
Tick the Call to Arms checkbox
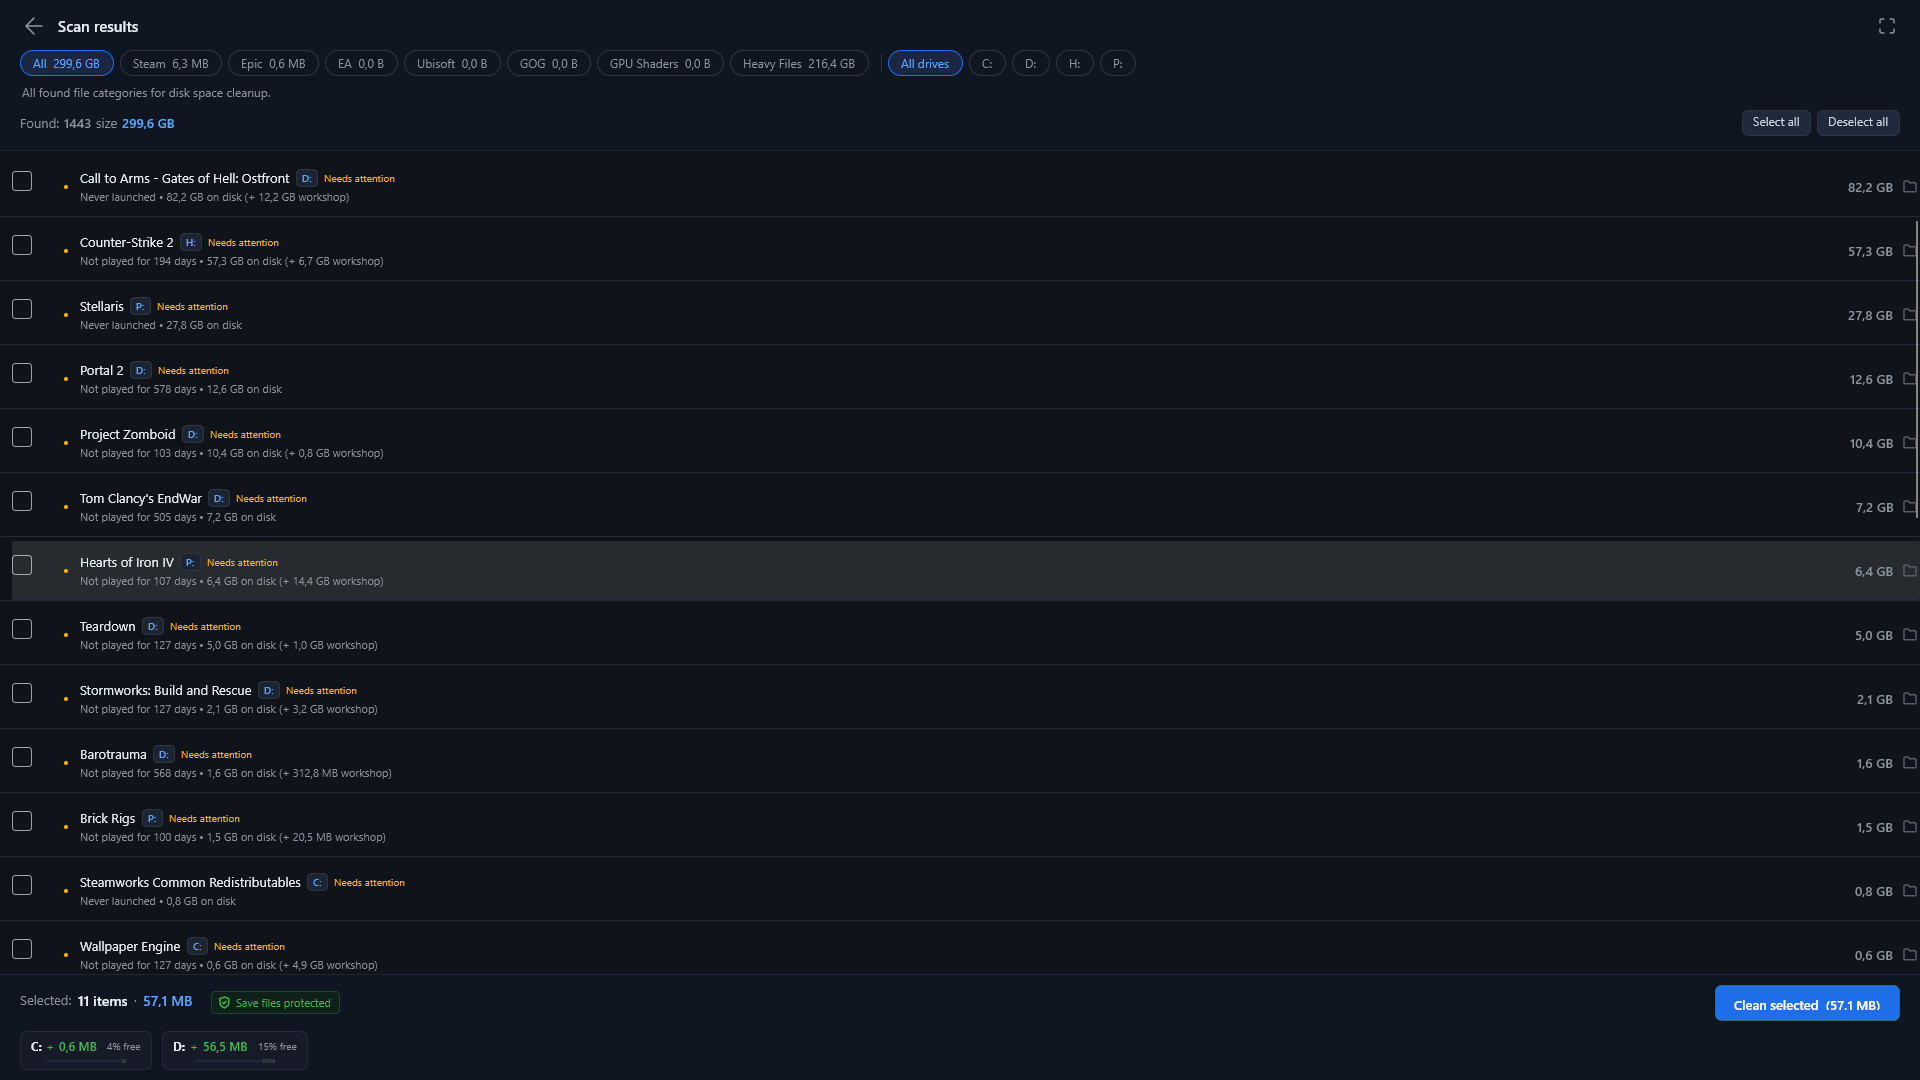(22, 181)
